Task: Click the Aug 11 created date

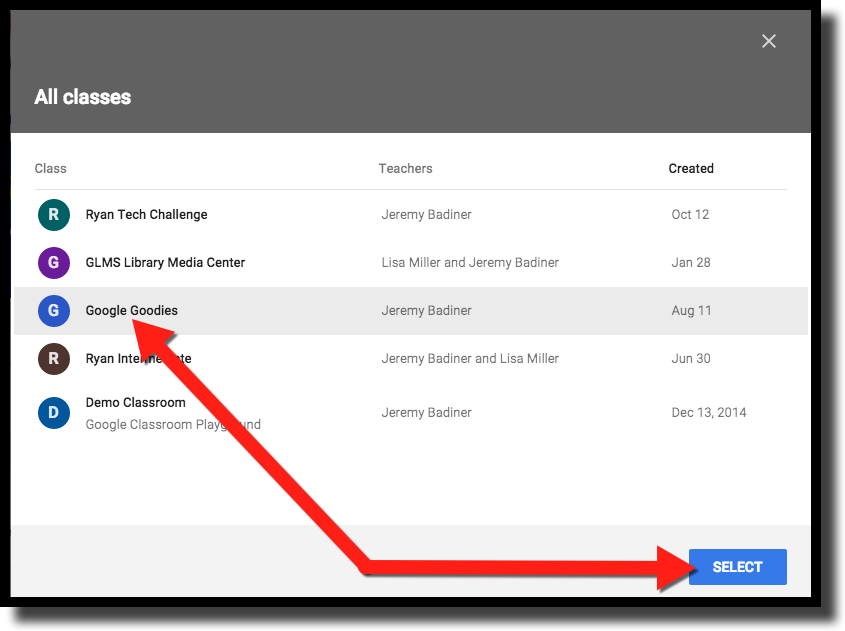Action: pos(691,310)
